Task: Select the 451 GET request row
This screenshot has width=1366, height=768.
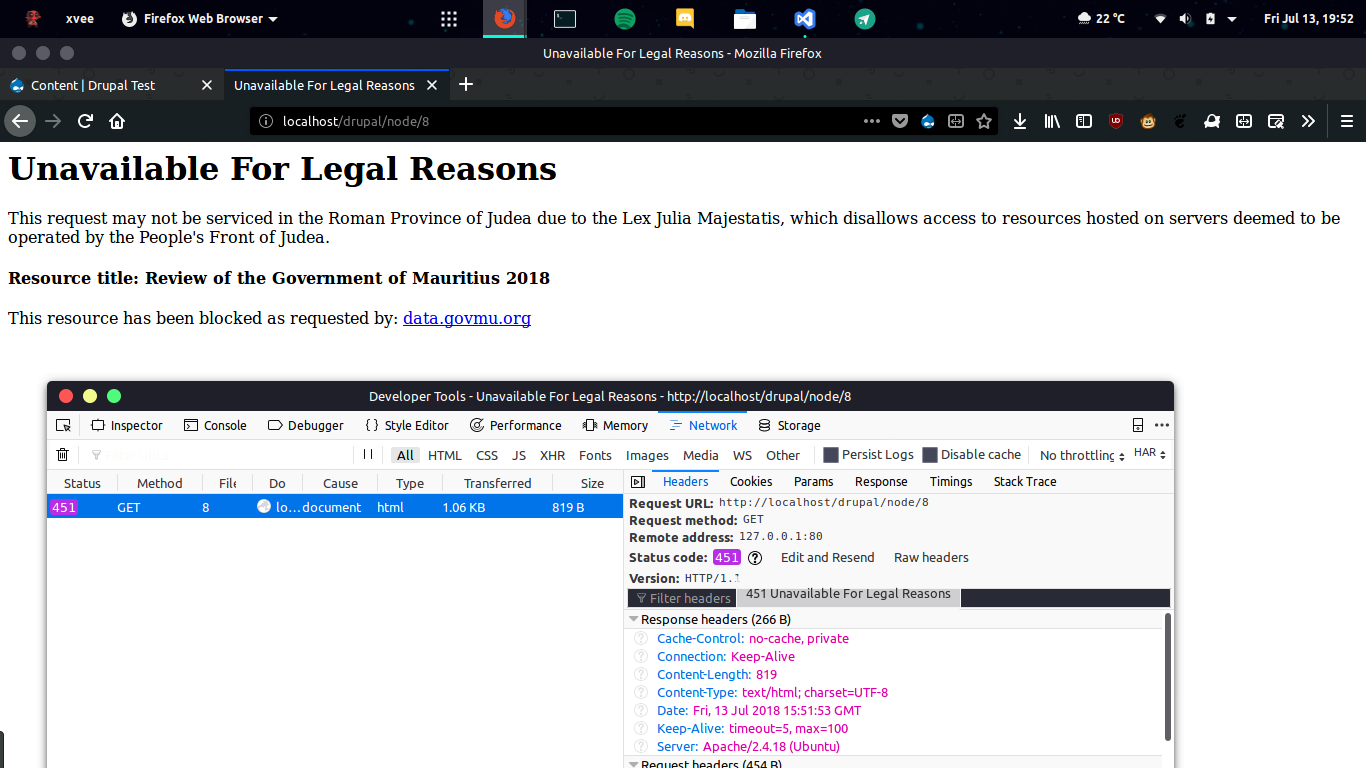Action: point(335,507)
